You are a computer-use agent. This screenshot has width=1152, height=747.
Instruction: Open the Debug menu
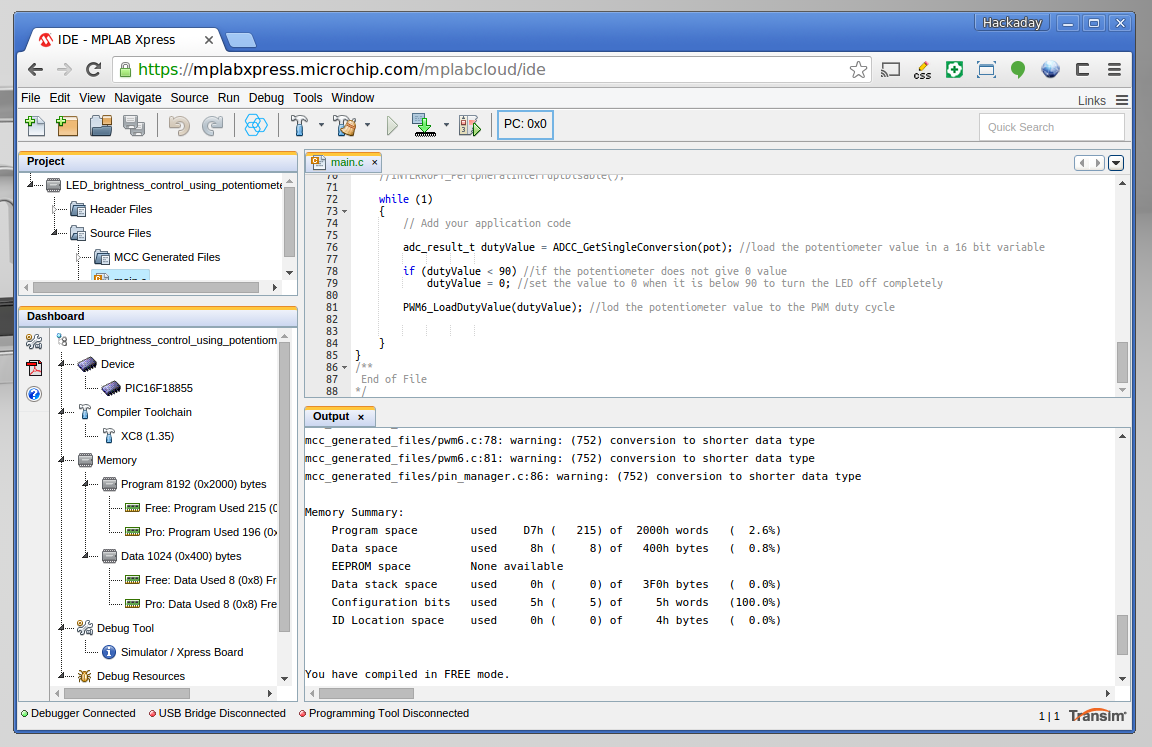[266, 98]
